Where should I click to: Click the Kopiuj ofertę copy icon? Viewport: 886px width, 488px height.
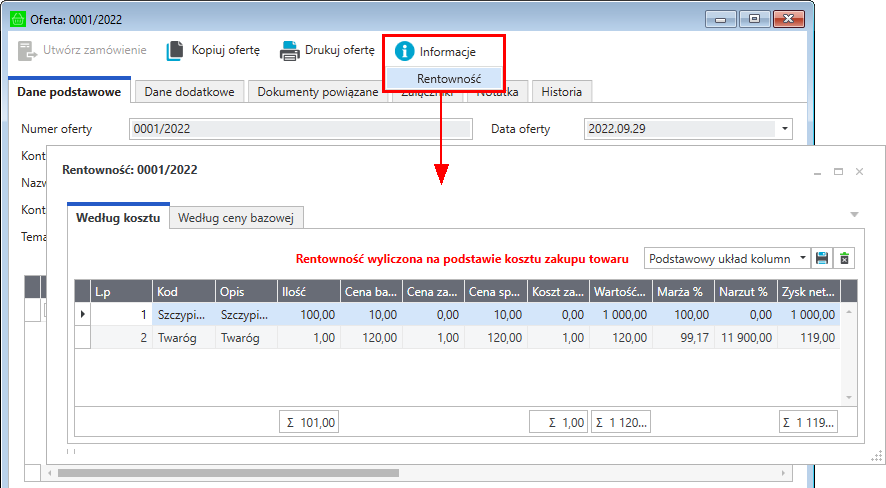tap(176, 50)
